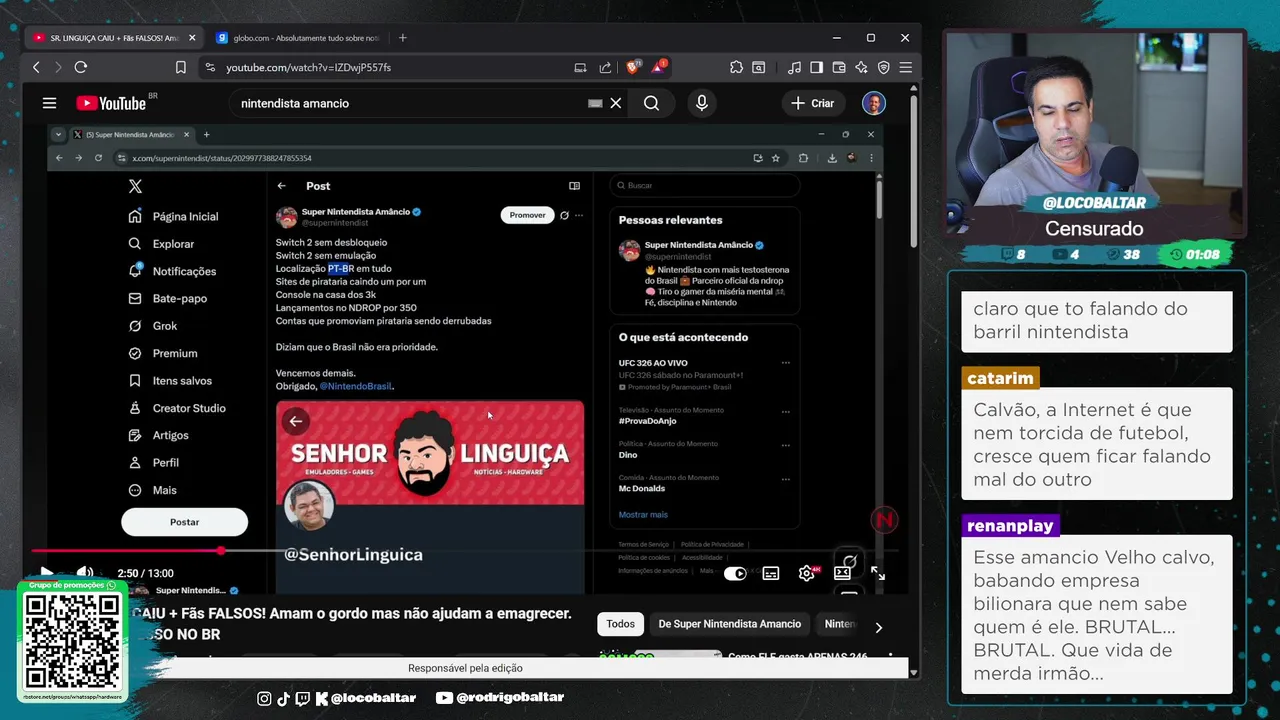1280x720 pixels.
Task: Bookmark this page in the browser
Action: [x=180, y=67]
